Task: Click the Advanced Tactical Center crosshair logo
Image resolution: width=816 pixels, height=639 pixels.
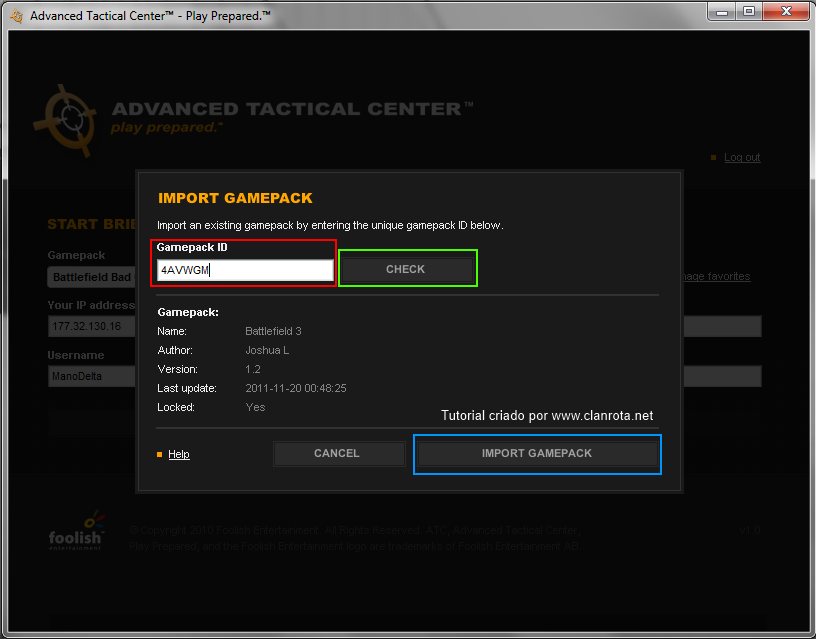Action: (66, 120)
